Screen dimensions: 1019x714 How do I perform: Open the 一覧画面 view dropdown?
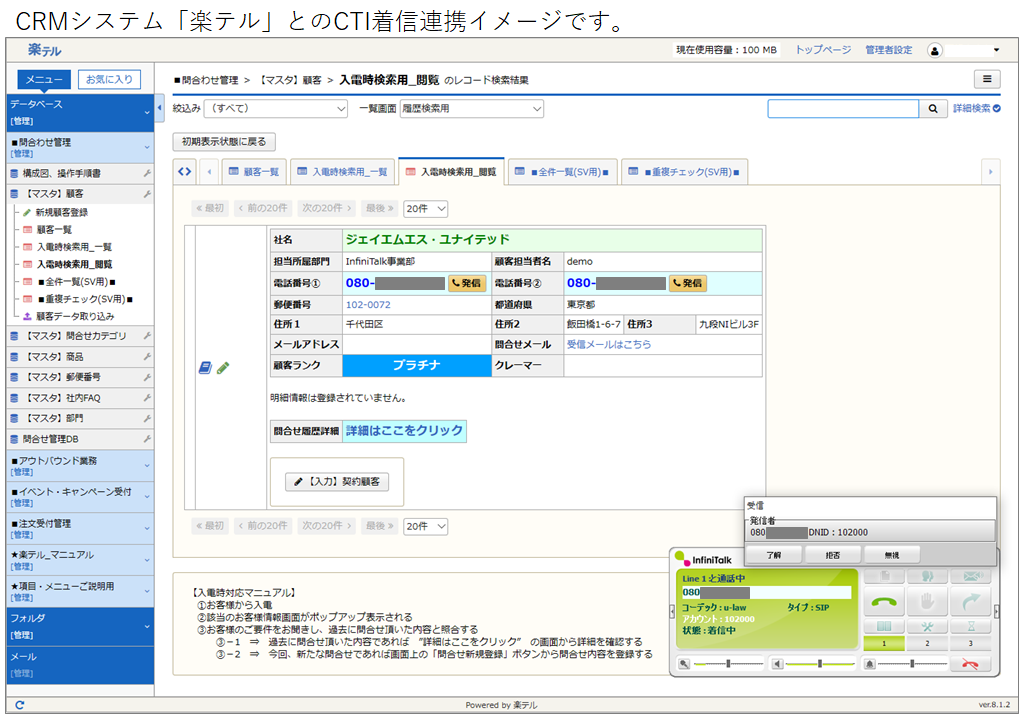(471, 109)
